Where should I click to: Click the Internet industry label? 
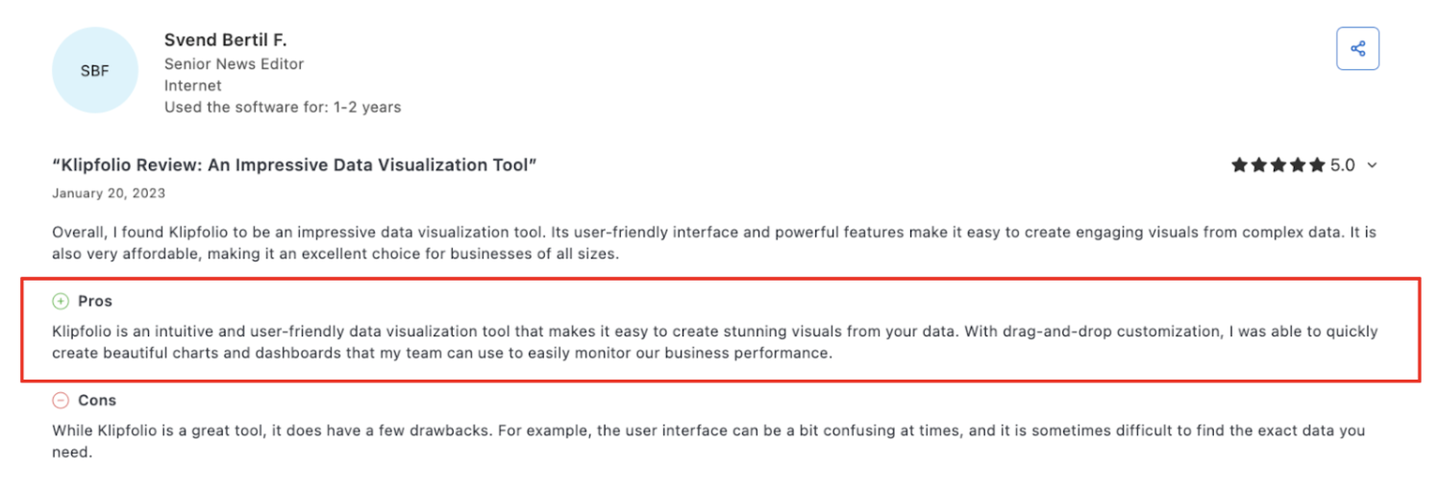point(193,86)
